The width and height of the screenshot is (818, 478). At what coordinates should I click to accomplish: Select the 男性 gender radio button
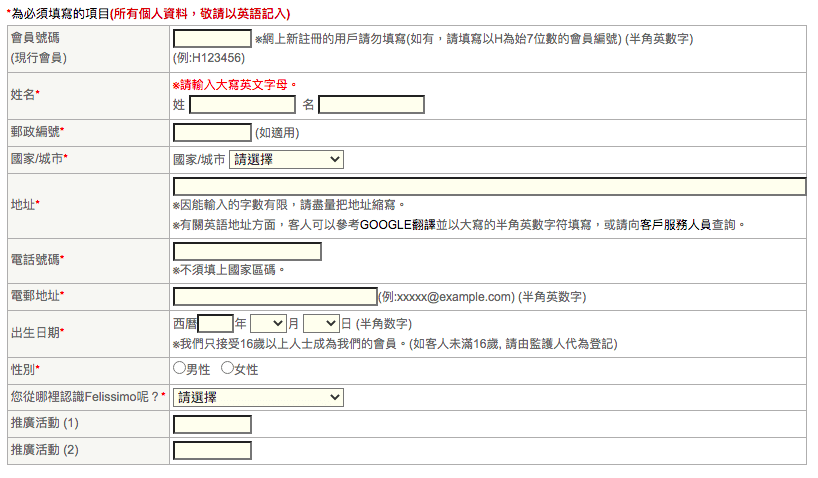tap(179, 368)
